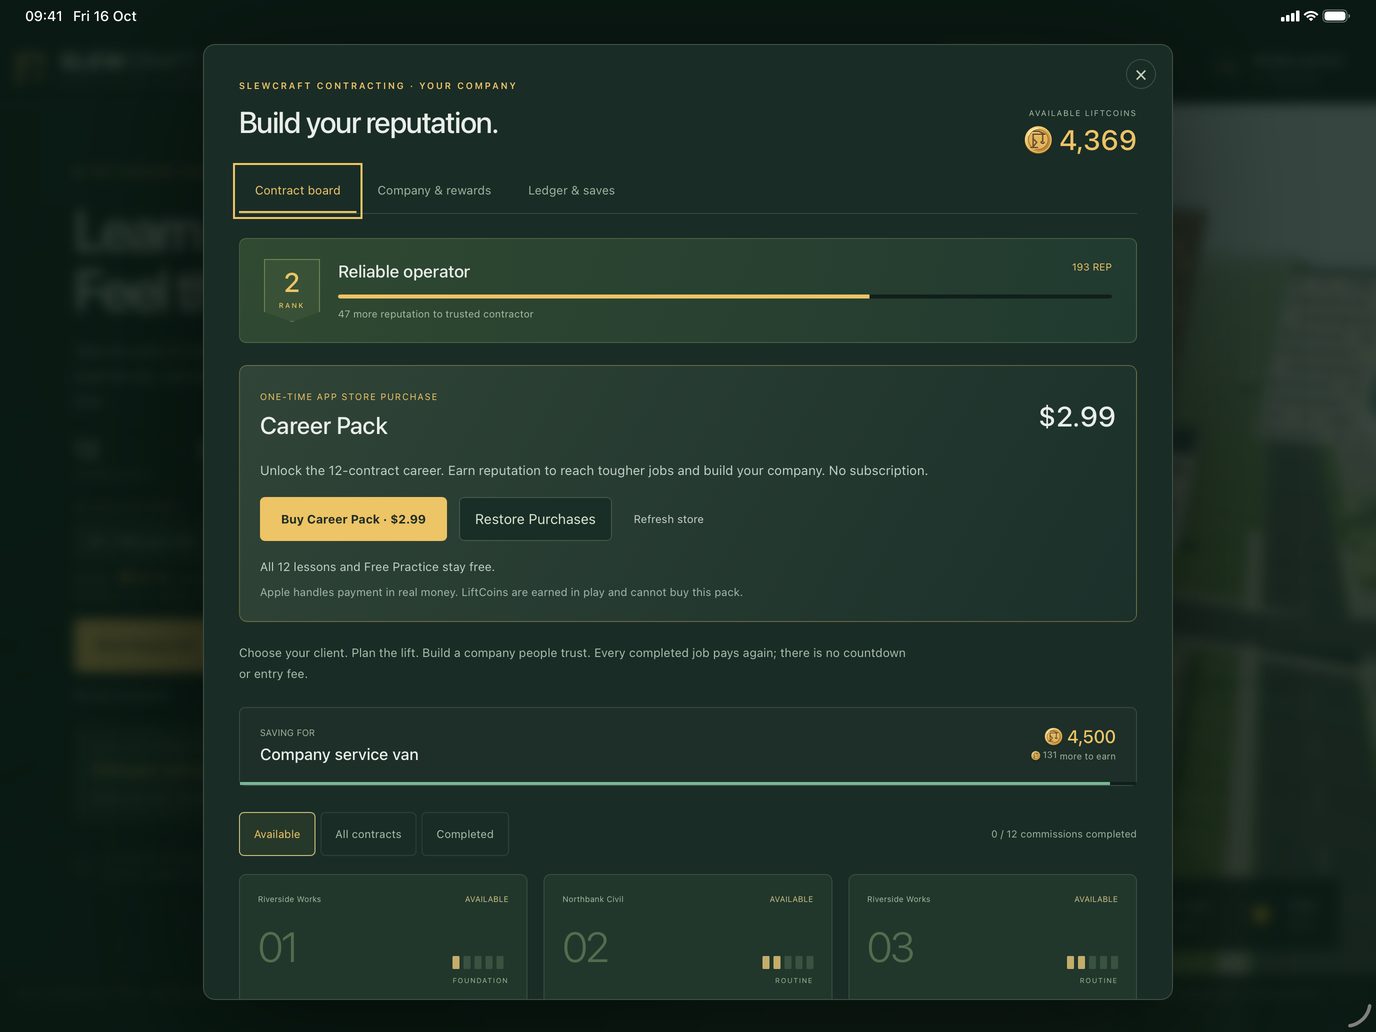Switch to Company & rewards tab

[x=434, y=190]
